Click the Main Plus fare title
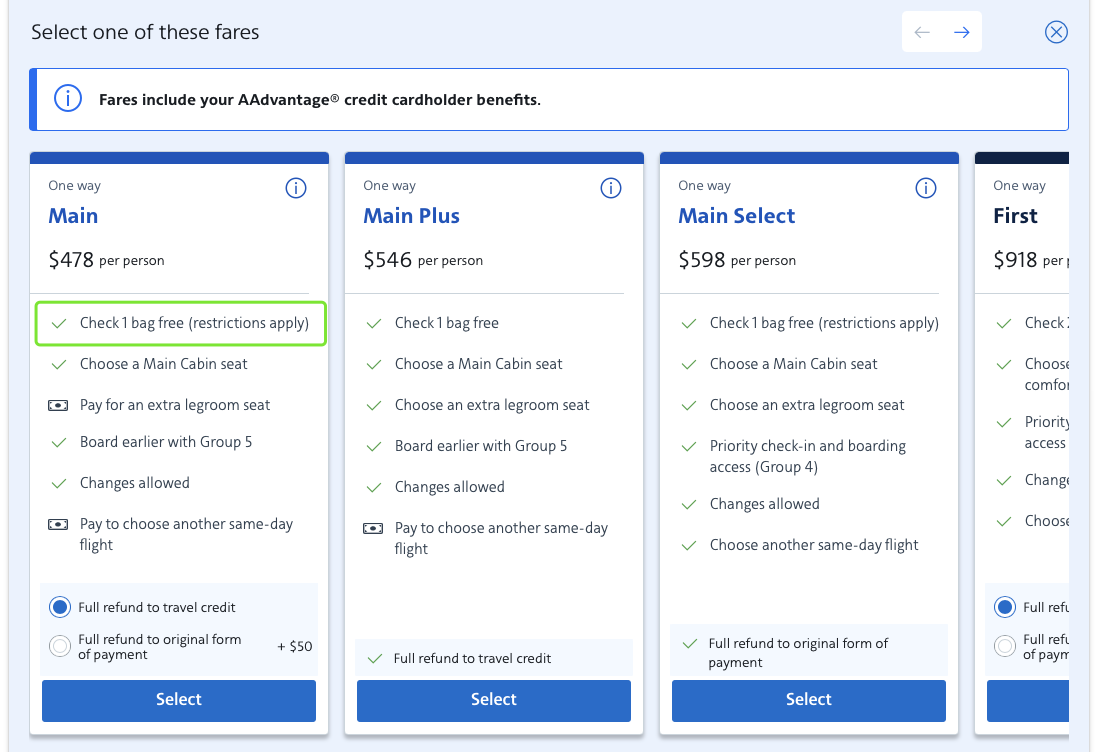1101x752 pixels. [x=411, y=216]
